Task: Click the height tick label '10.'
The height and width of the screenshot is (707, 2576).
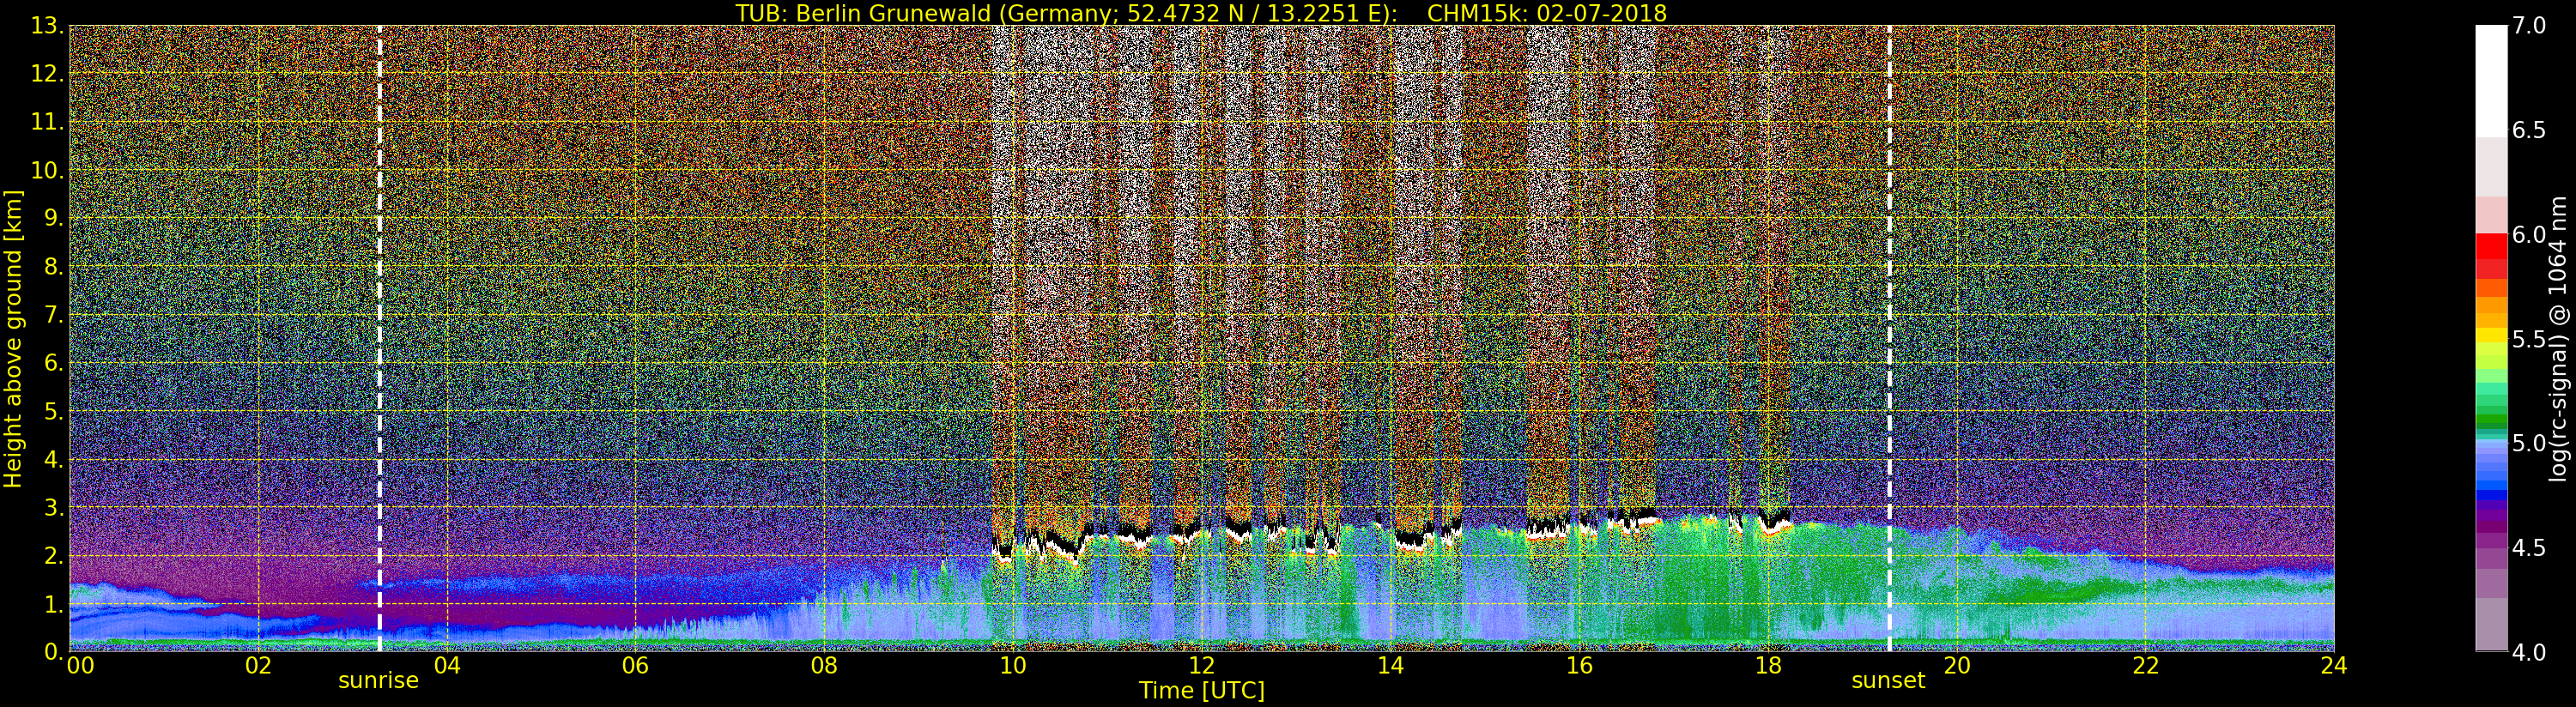Action: coord(47,170)
